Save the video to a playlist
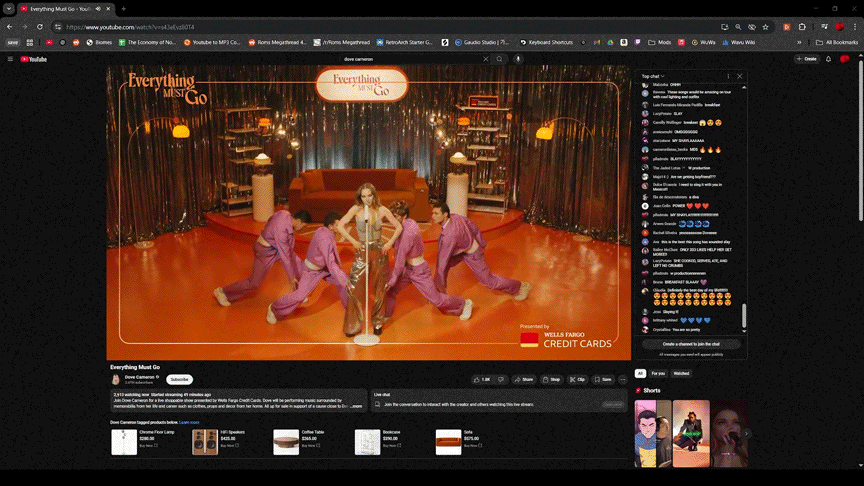864x486 pixels. 603,380
